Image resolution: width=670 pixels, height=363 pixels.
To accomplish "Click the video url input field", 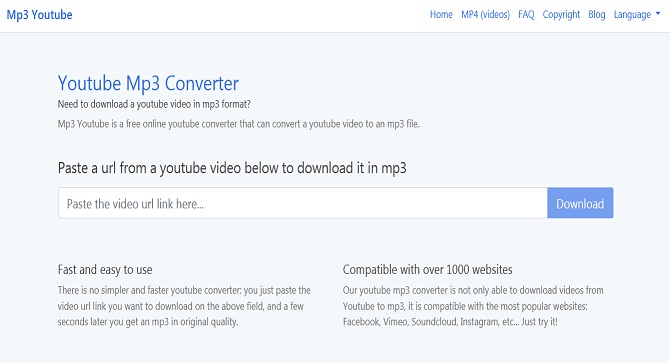I will 303,203.
